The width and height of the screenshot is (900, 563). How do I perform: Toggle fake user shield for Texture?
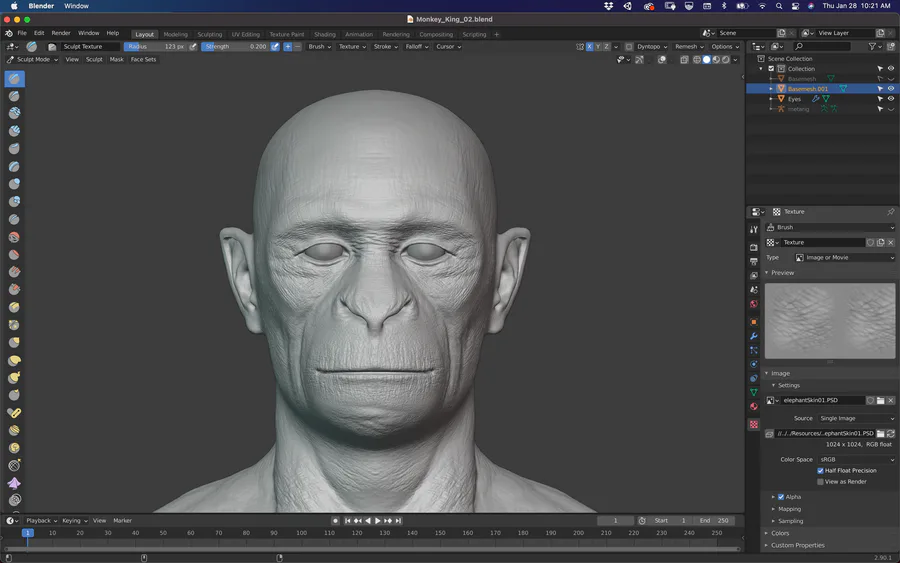tap(871, 242)
